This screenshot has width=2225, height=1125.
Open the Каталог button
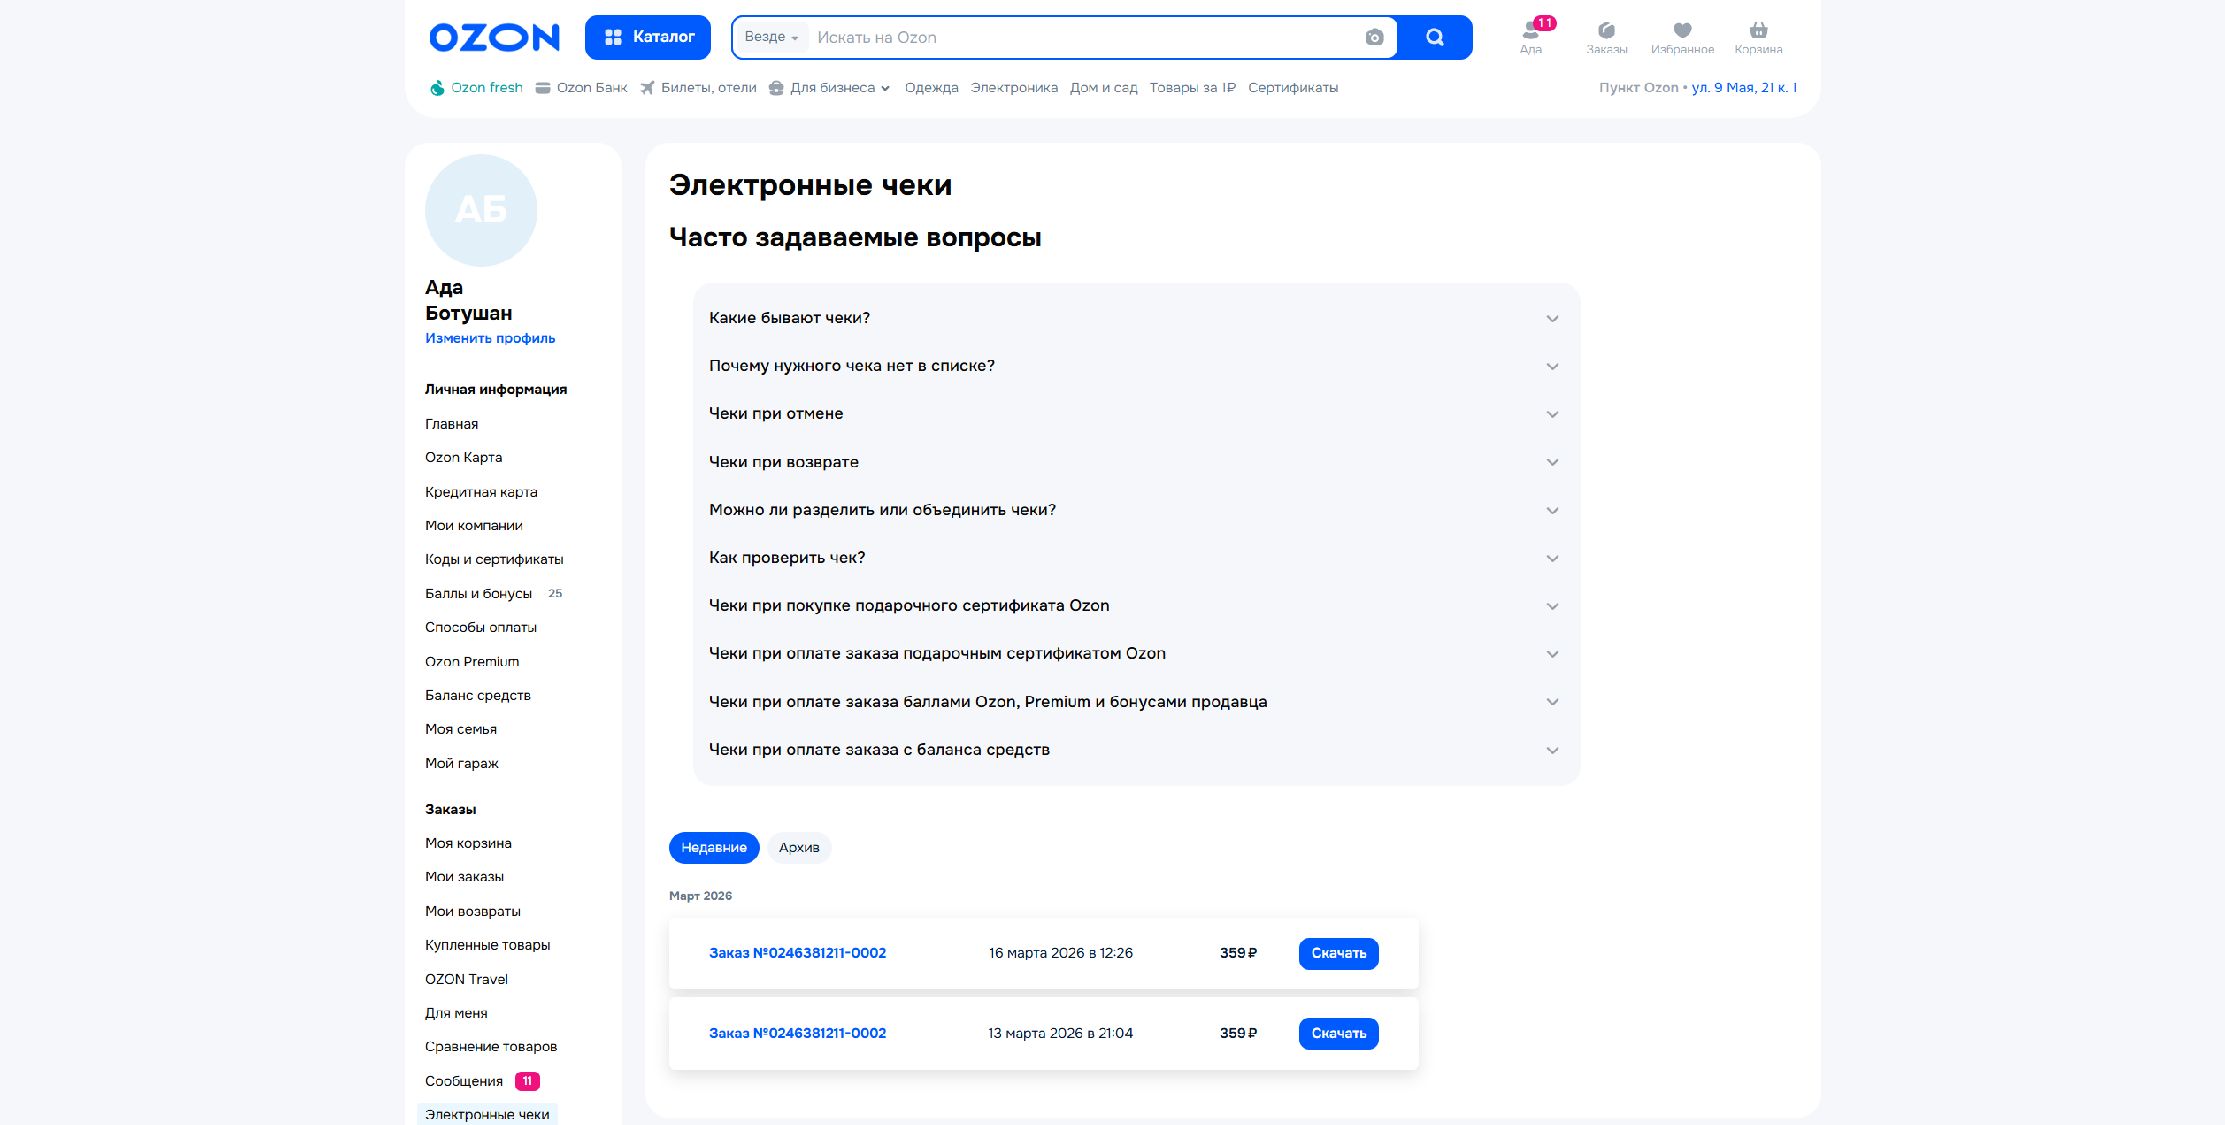[x=648, y=38]
